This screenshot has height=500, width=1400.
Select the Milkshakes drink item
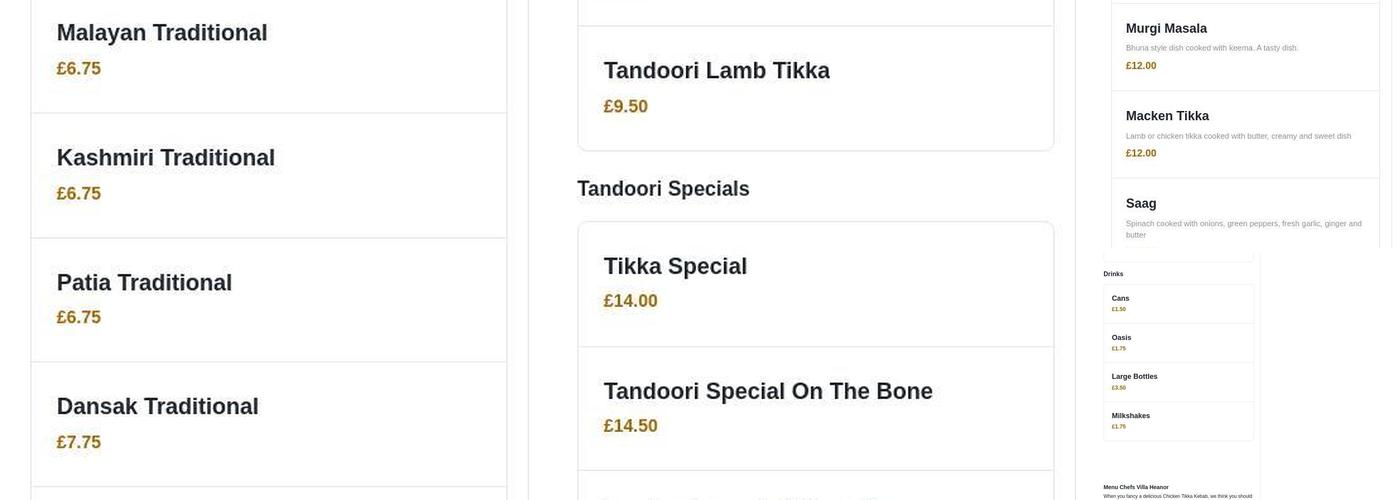[x=1130, y=416]
